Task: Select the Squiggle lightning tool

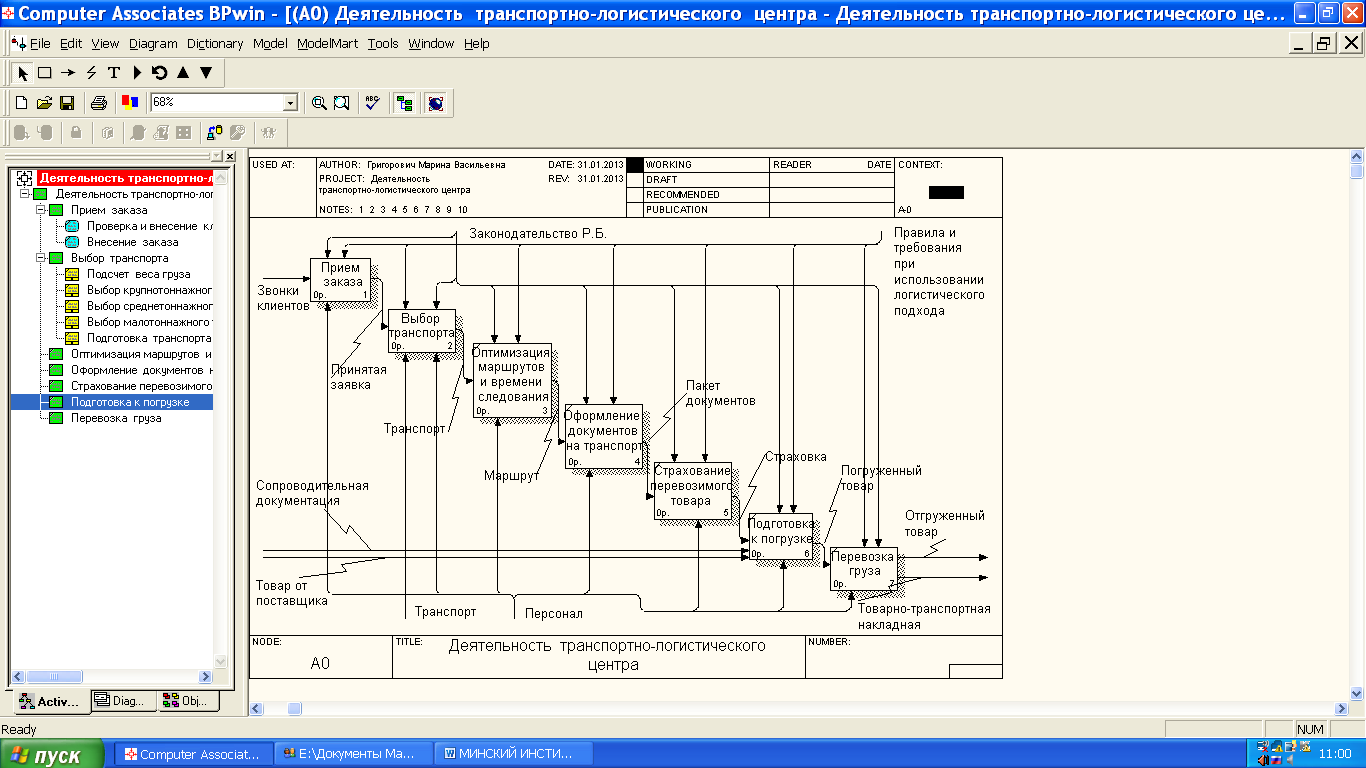Action: coord(91,73)
